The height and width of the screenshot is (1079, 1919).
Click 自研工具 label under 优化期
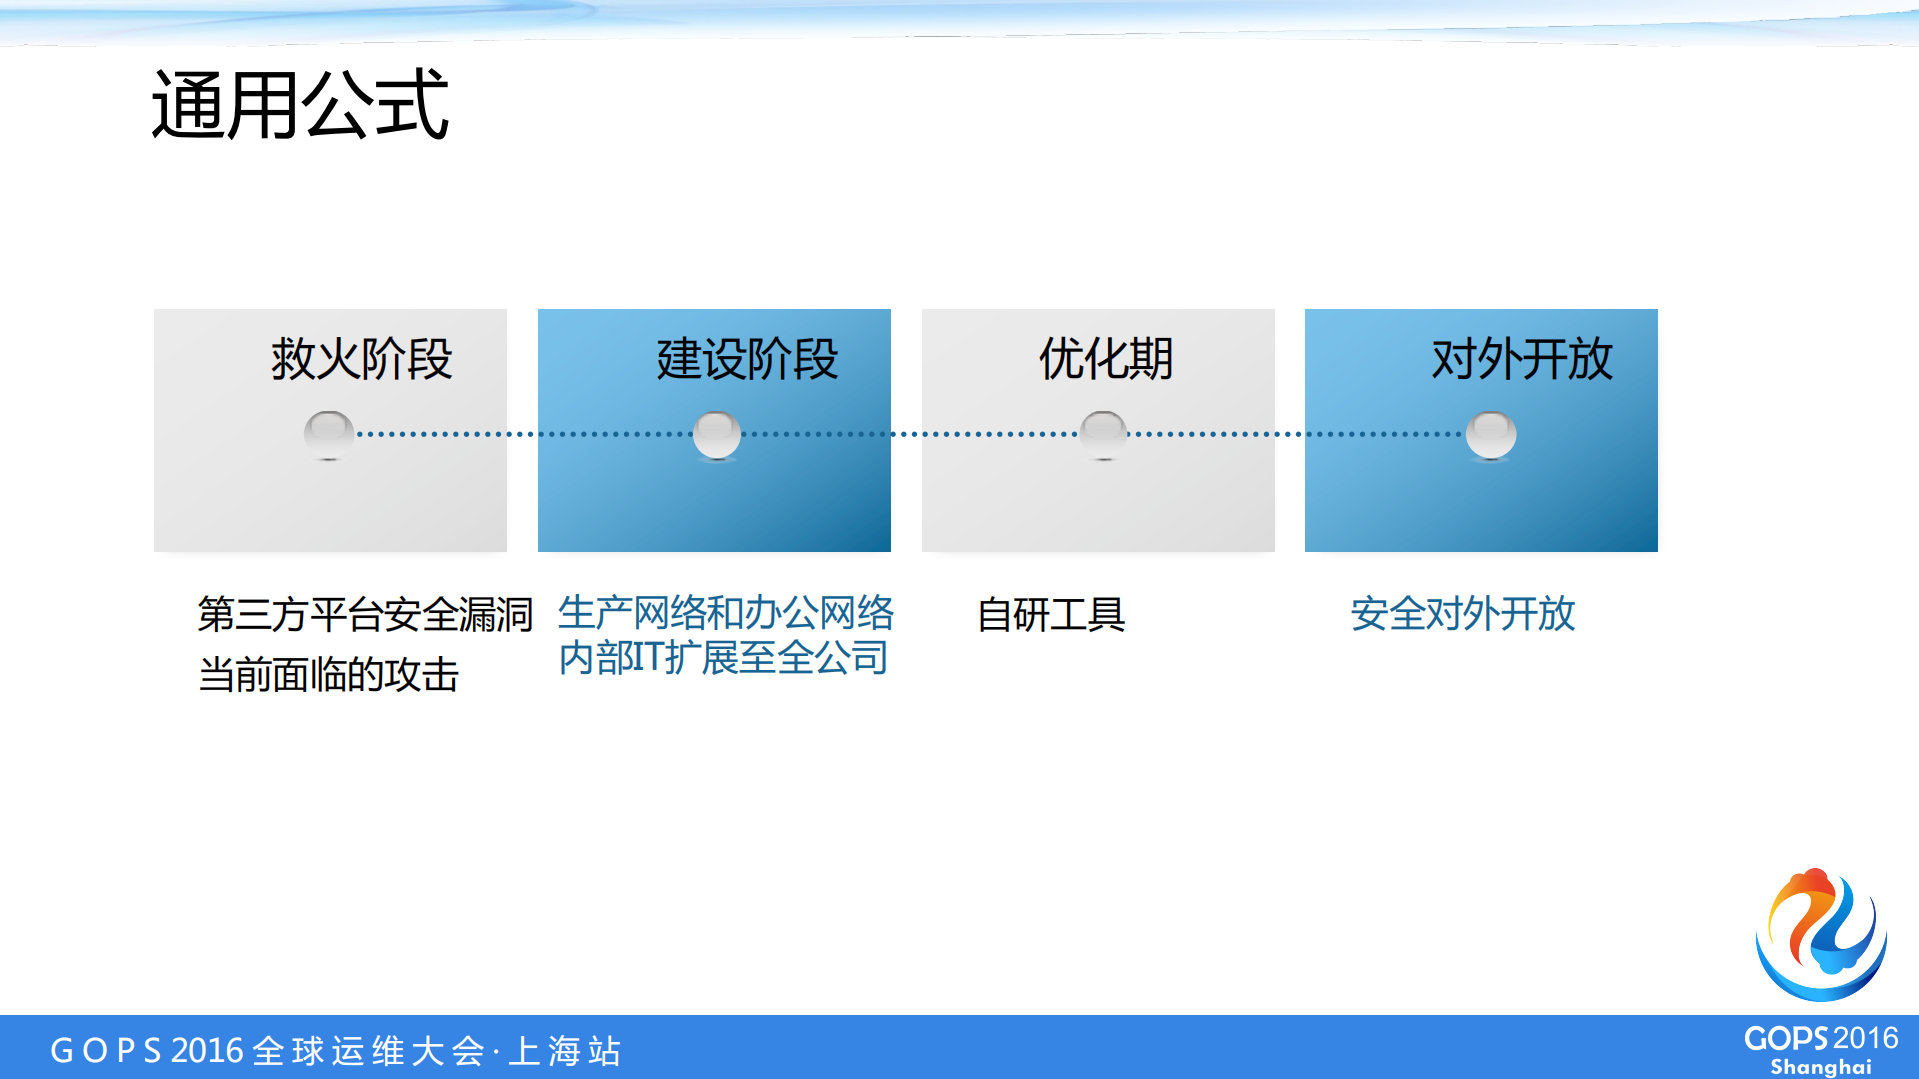tap(1052, 617)
